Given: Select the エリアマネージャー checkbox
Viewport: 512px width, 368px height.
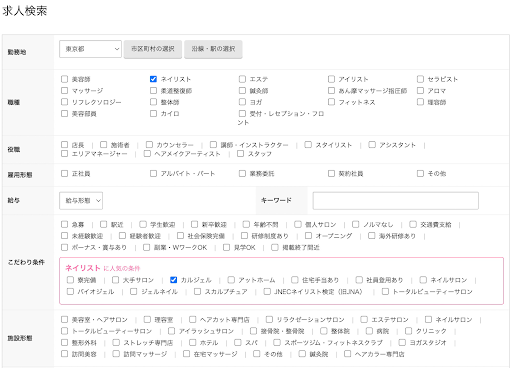Looking at the screenshot, I should coord(64,153).
